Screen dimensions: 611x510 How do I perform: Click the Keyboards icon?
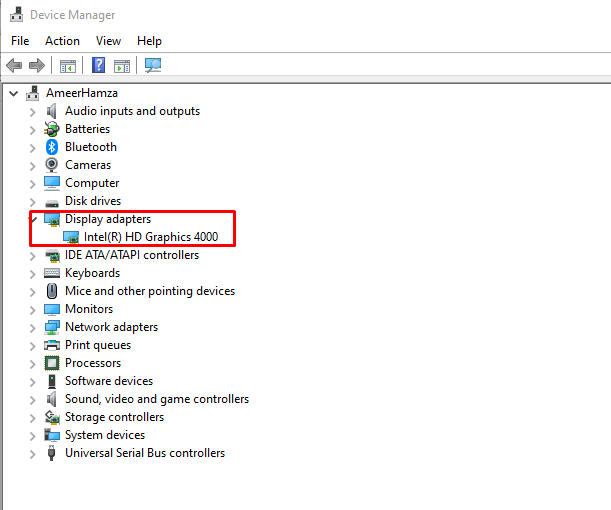click(x=52, y=273)
